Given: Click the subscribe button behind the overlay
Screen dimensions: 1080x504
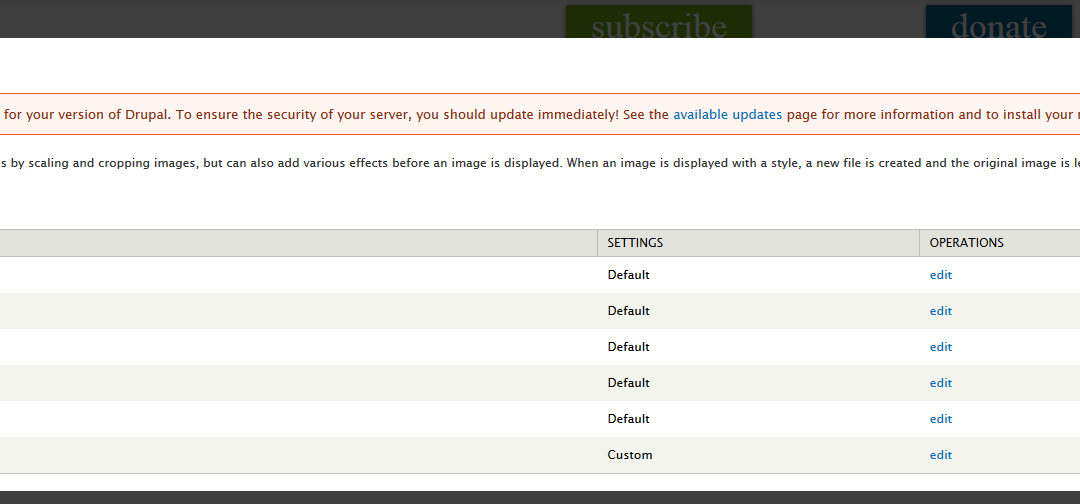Looking at the screenshot, I should (x=658, y=21).
